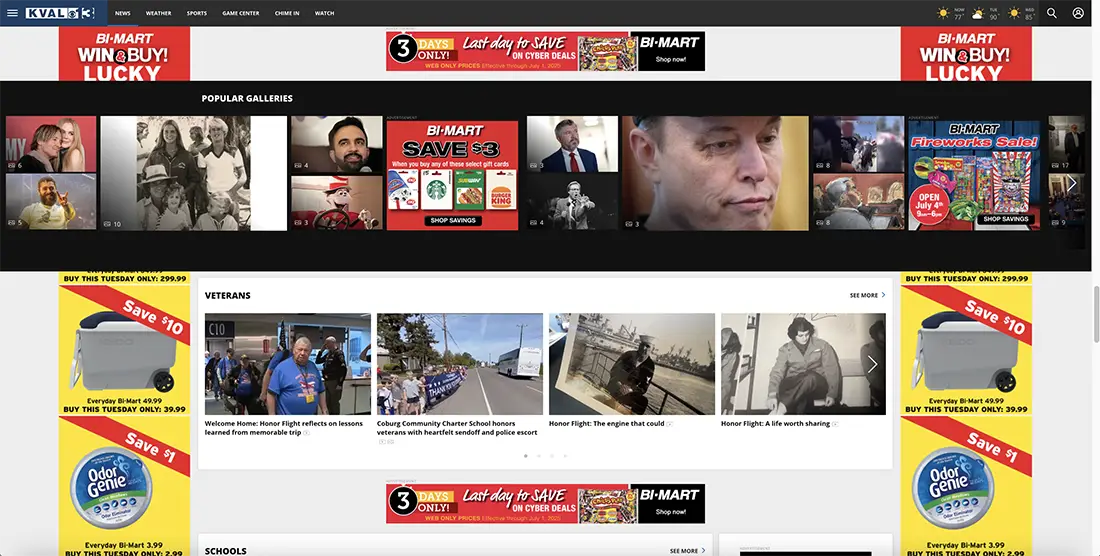
Task: Click Shop Savings on Fireworks Sale ad
Action: click(x=1005, y=219)
